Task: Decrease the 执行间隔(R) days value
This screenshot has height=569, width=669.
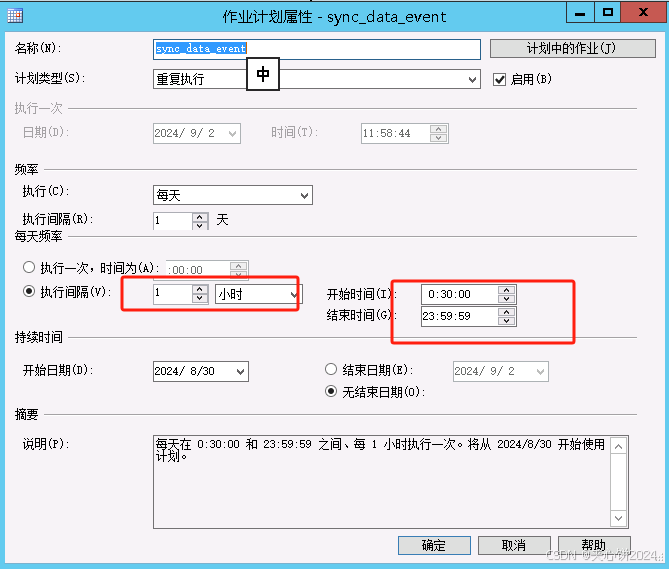Action: click(200, 225)
